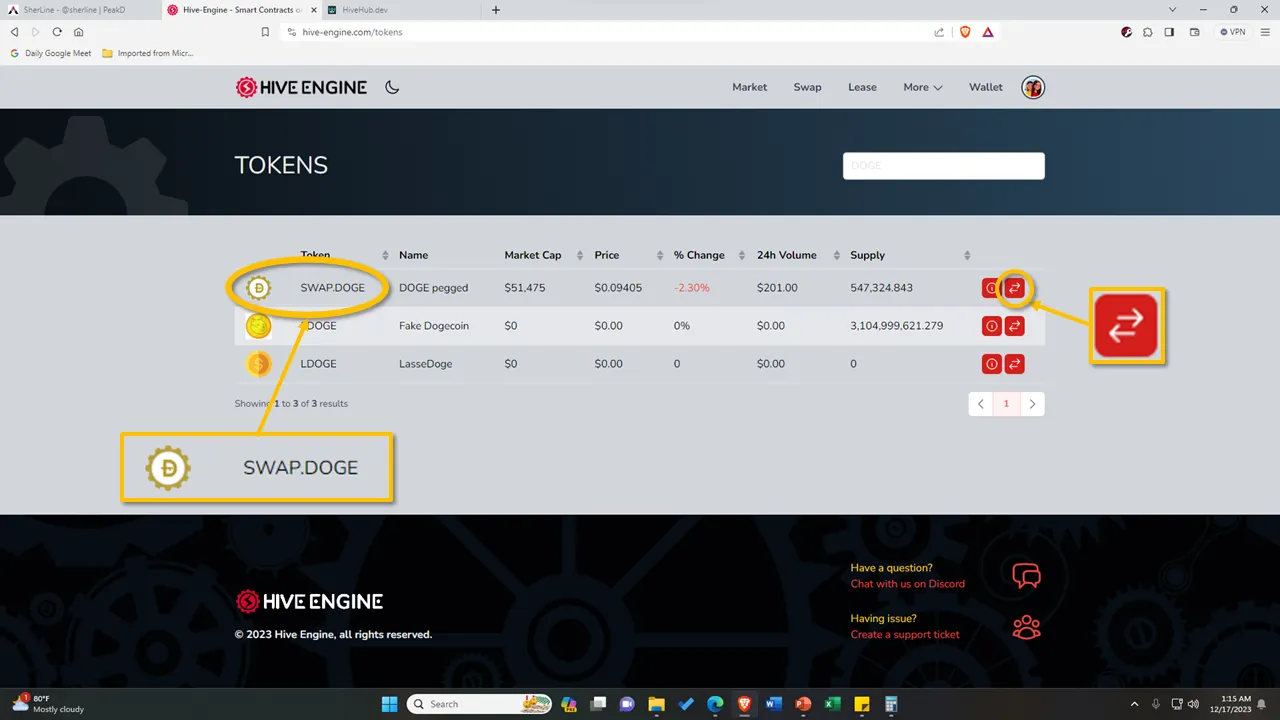
Task: Click the address bar URL
Action: [x=352, y=32]
